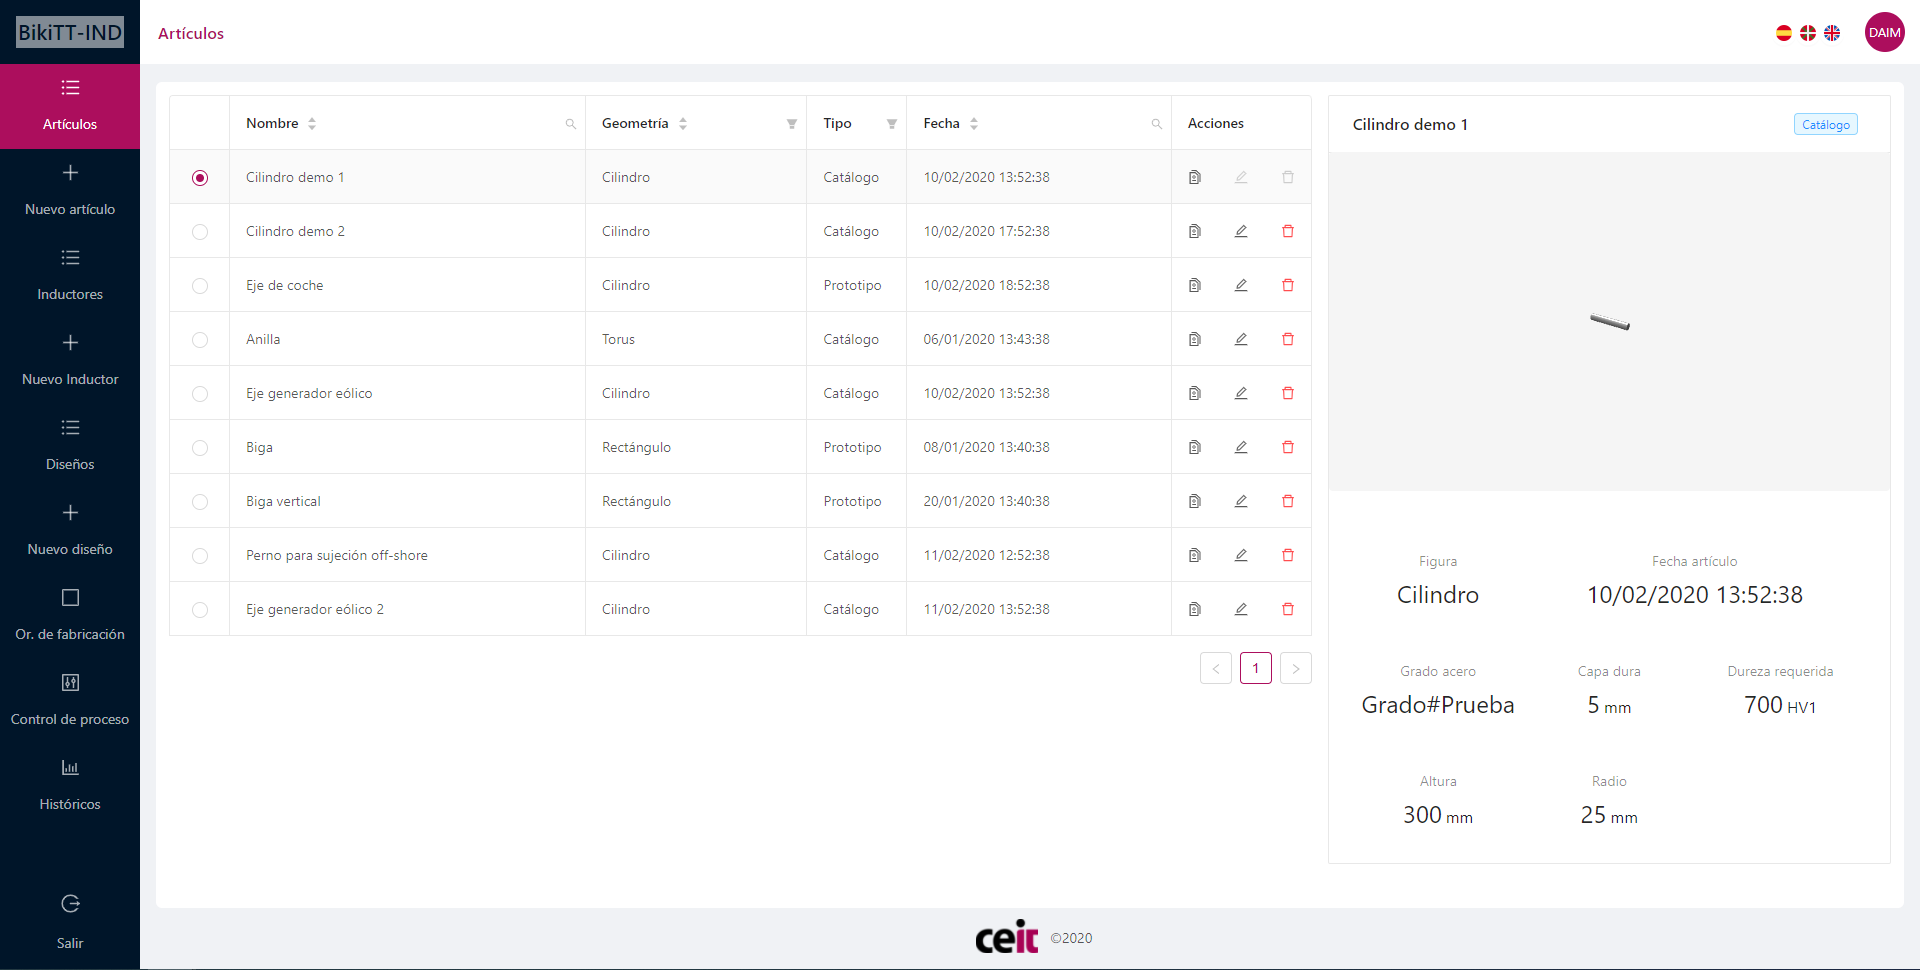Click page 1 pagination button

[x=1255, y=668]
